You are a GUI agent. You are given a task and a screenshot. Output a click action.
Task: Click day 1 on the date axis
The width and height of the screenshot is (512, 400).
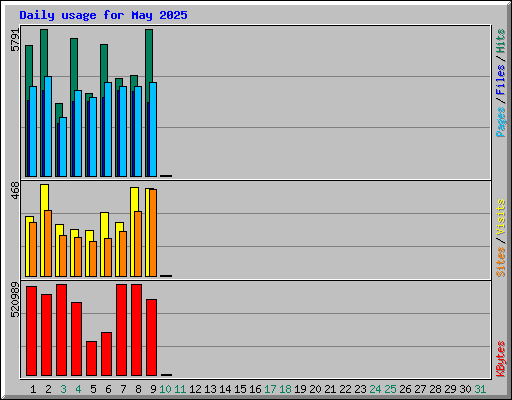click(x=33, y=389)
